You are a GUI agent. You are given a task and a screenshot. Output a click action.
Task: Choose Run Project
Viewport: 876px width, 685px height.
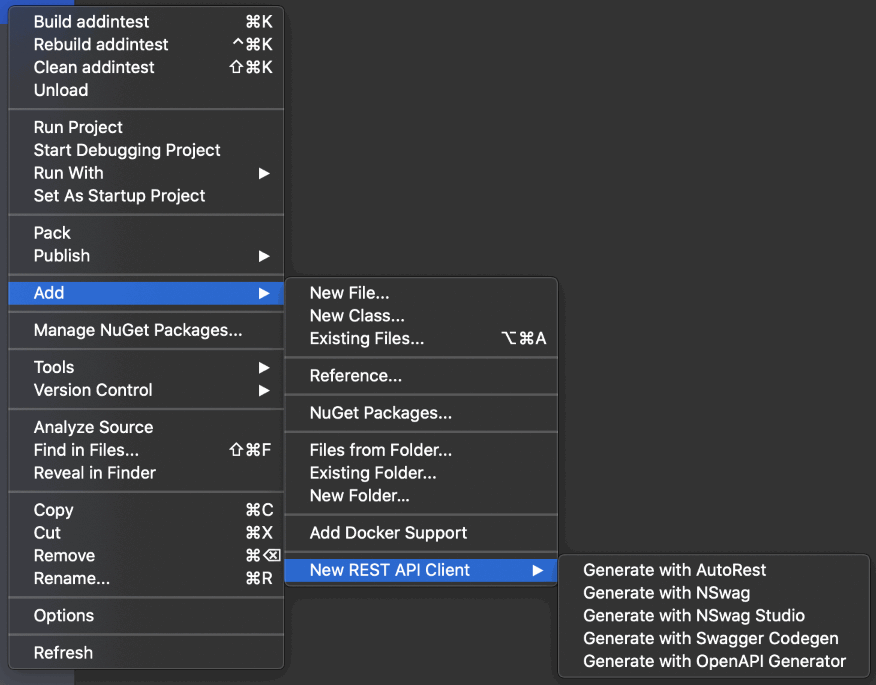[x=146, y=127]
